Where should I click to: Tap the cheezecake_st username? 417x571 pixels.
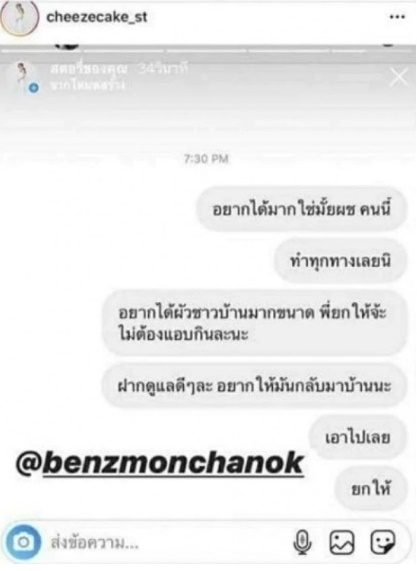(97, 17)
